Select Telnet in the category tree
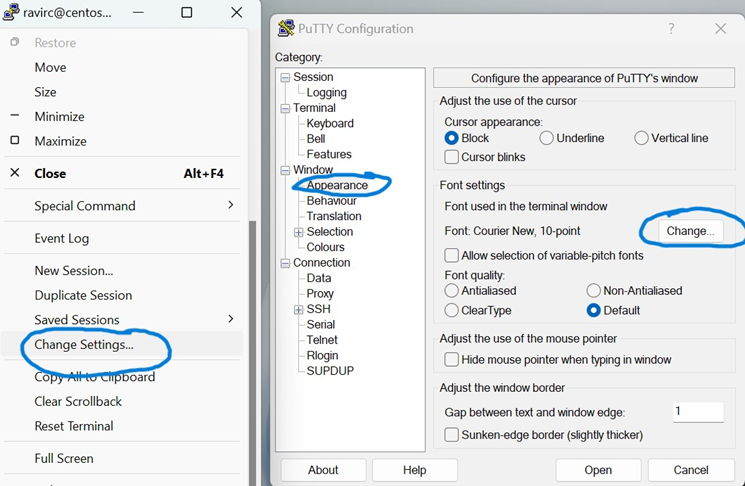745x486 pixels. pos(322,340)
